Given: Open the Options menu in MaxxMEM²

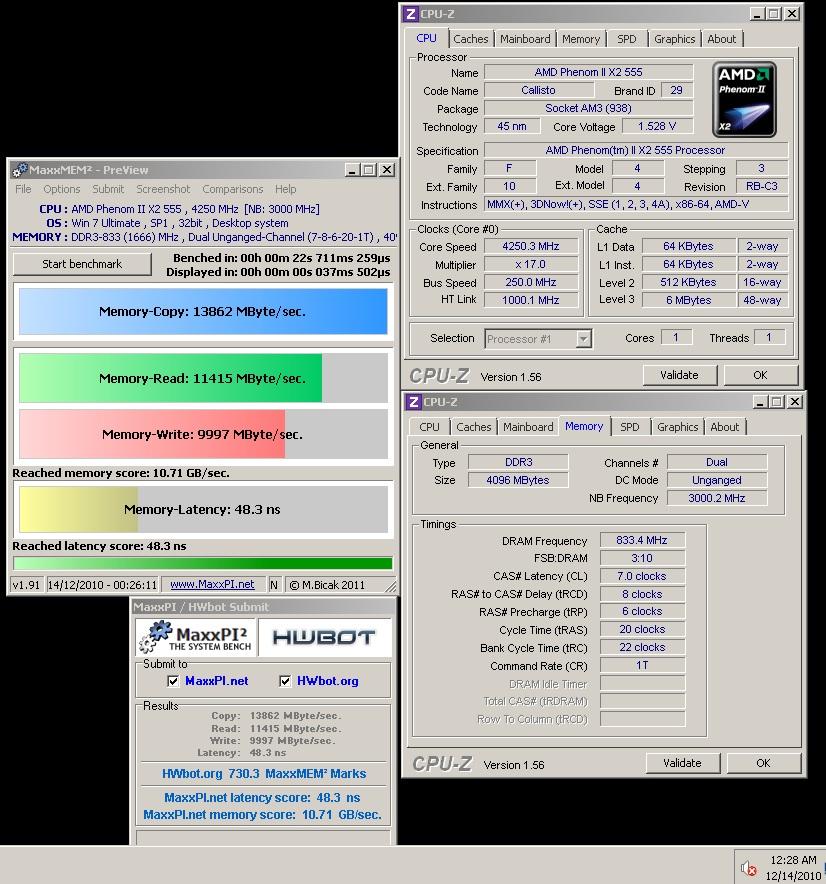Looking at the screenshot, I should [x=61, y=189].
